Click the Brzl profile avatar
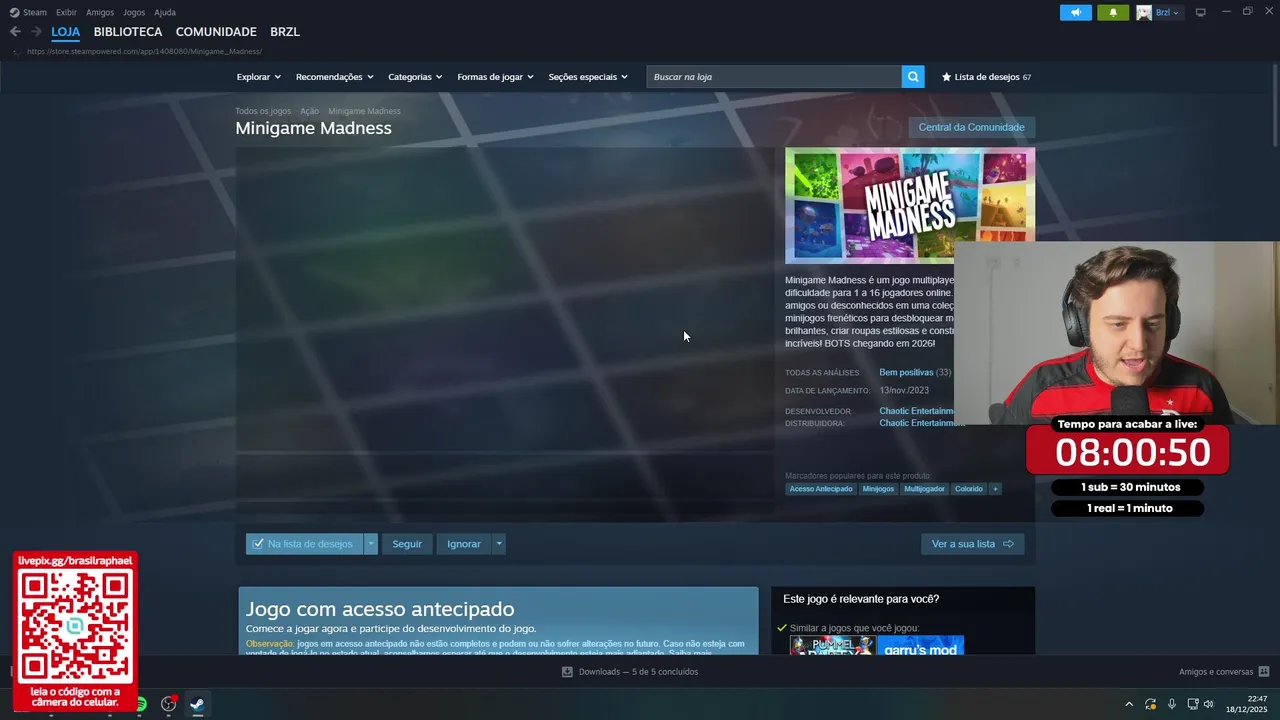 click(x=1144, y=13)
